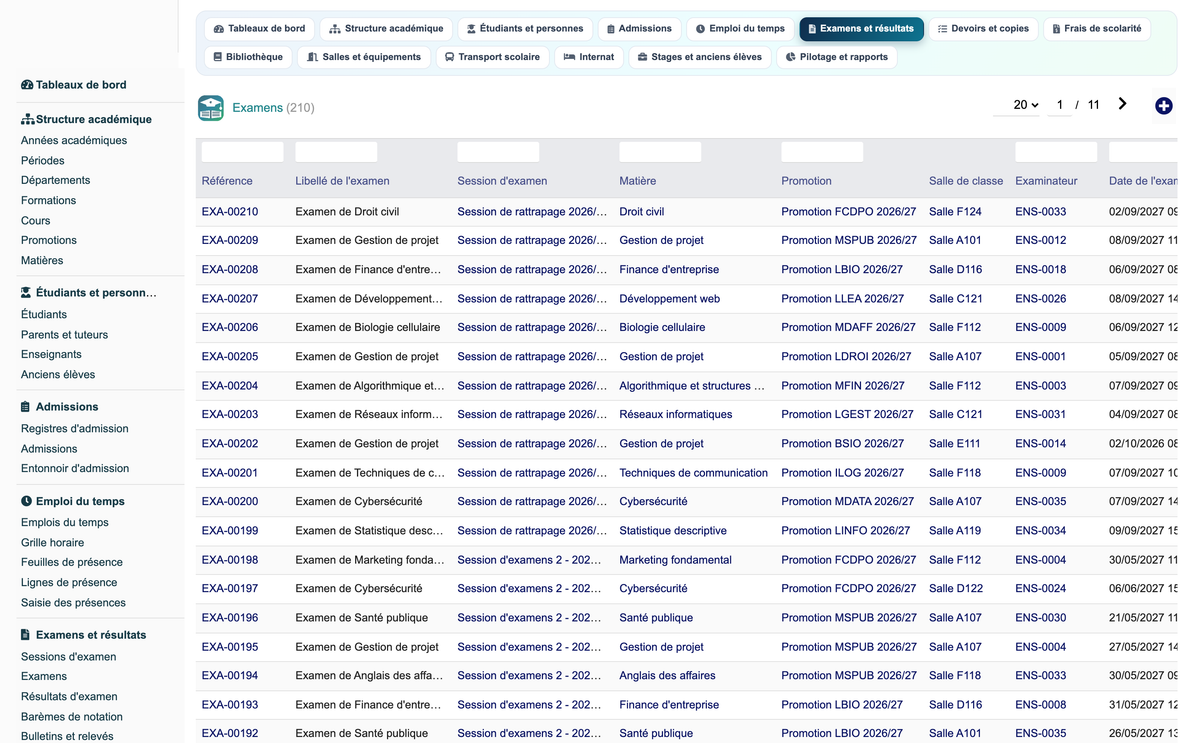Open the Structure académique top tab
This screenshot has width=1200, height=743.
pos(386,29)
